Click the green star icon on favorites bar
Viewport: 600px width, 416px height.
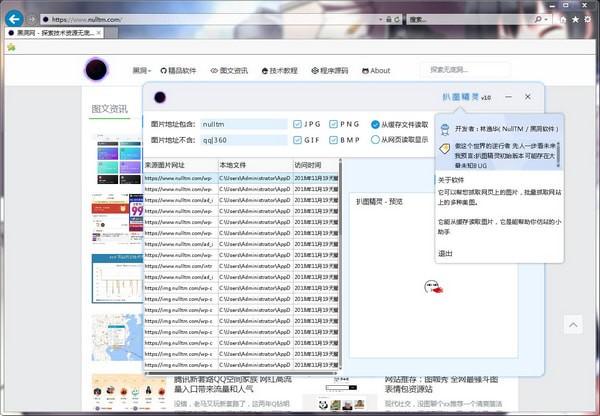click(x=11, y=47)
